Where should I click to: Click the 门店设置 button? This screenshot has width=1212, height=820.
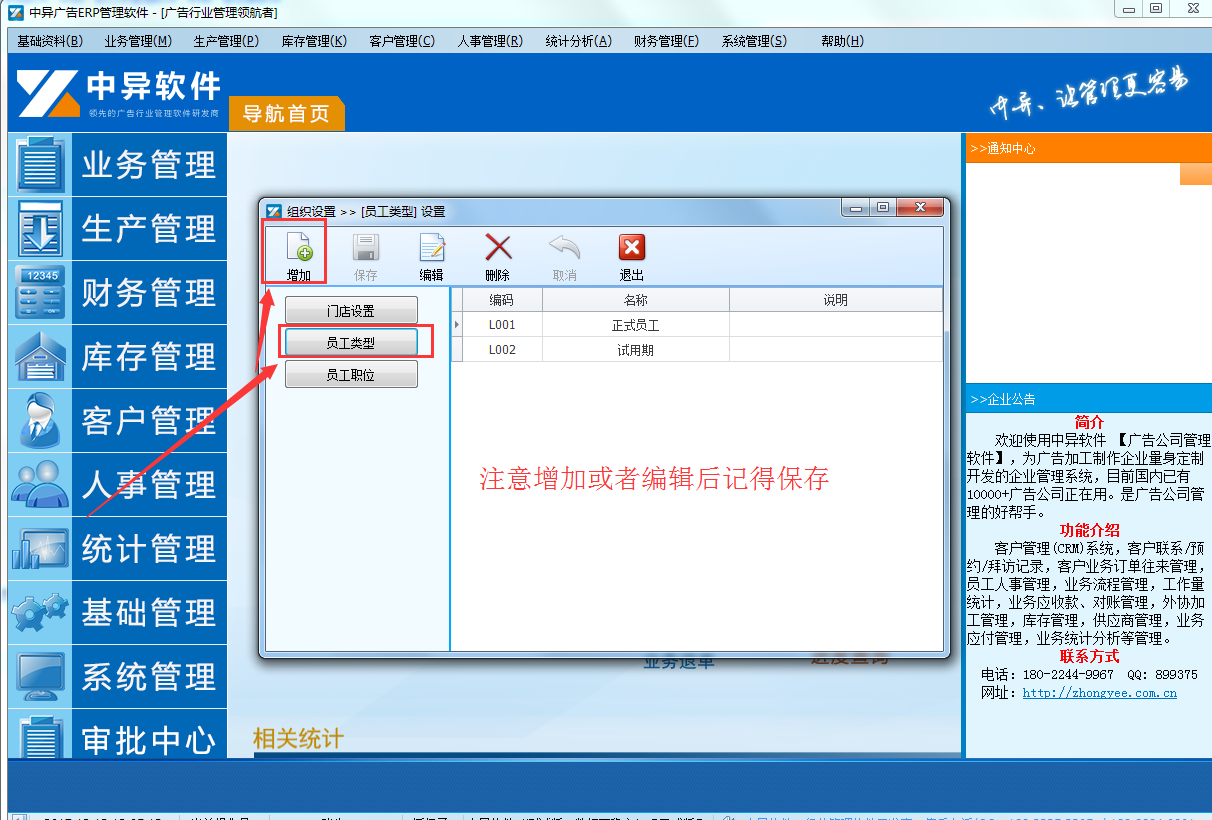(x=351, y=310)
